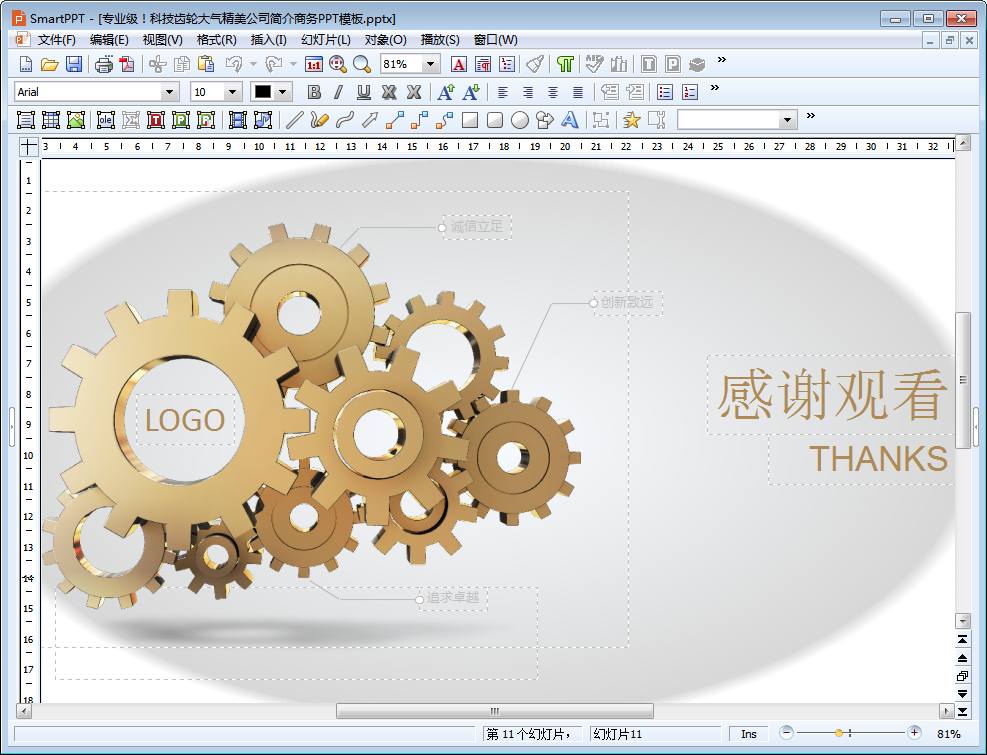The height and width of the screenshot is (755, 987).
Task: Open object animation star icon
Action: [631, 120]
